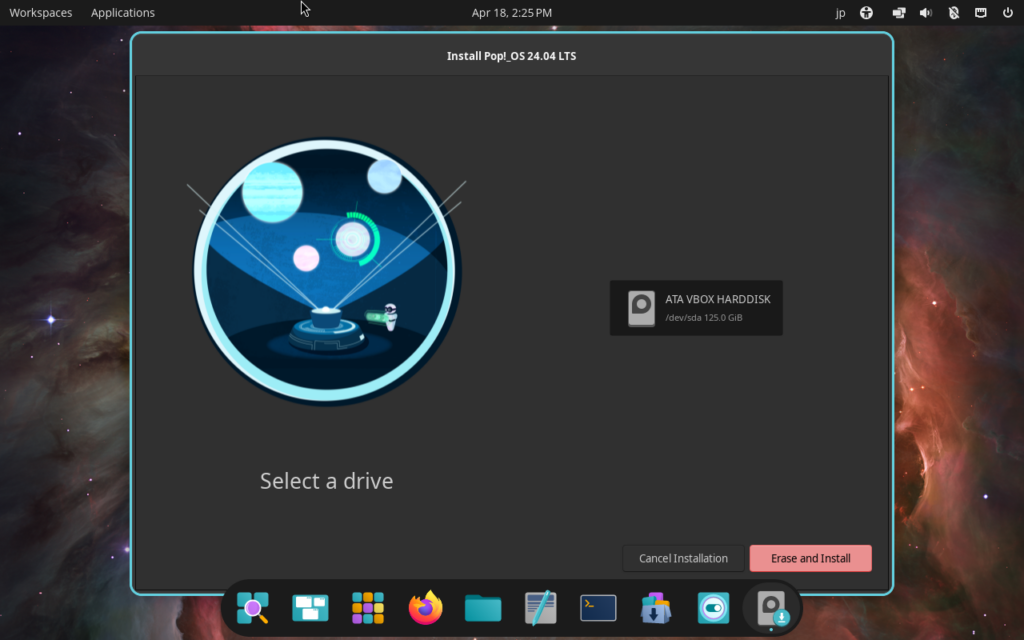Image resolution: width=1024 pixels, height=640 pixels.
Task: Click the Erase and Install button
Action: [x=810, y=558]
